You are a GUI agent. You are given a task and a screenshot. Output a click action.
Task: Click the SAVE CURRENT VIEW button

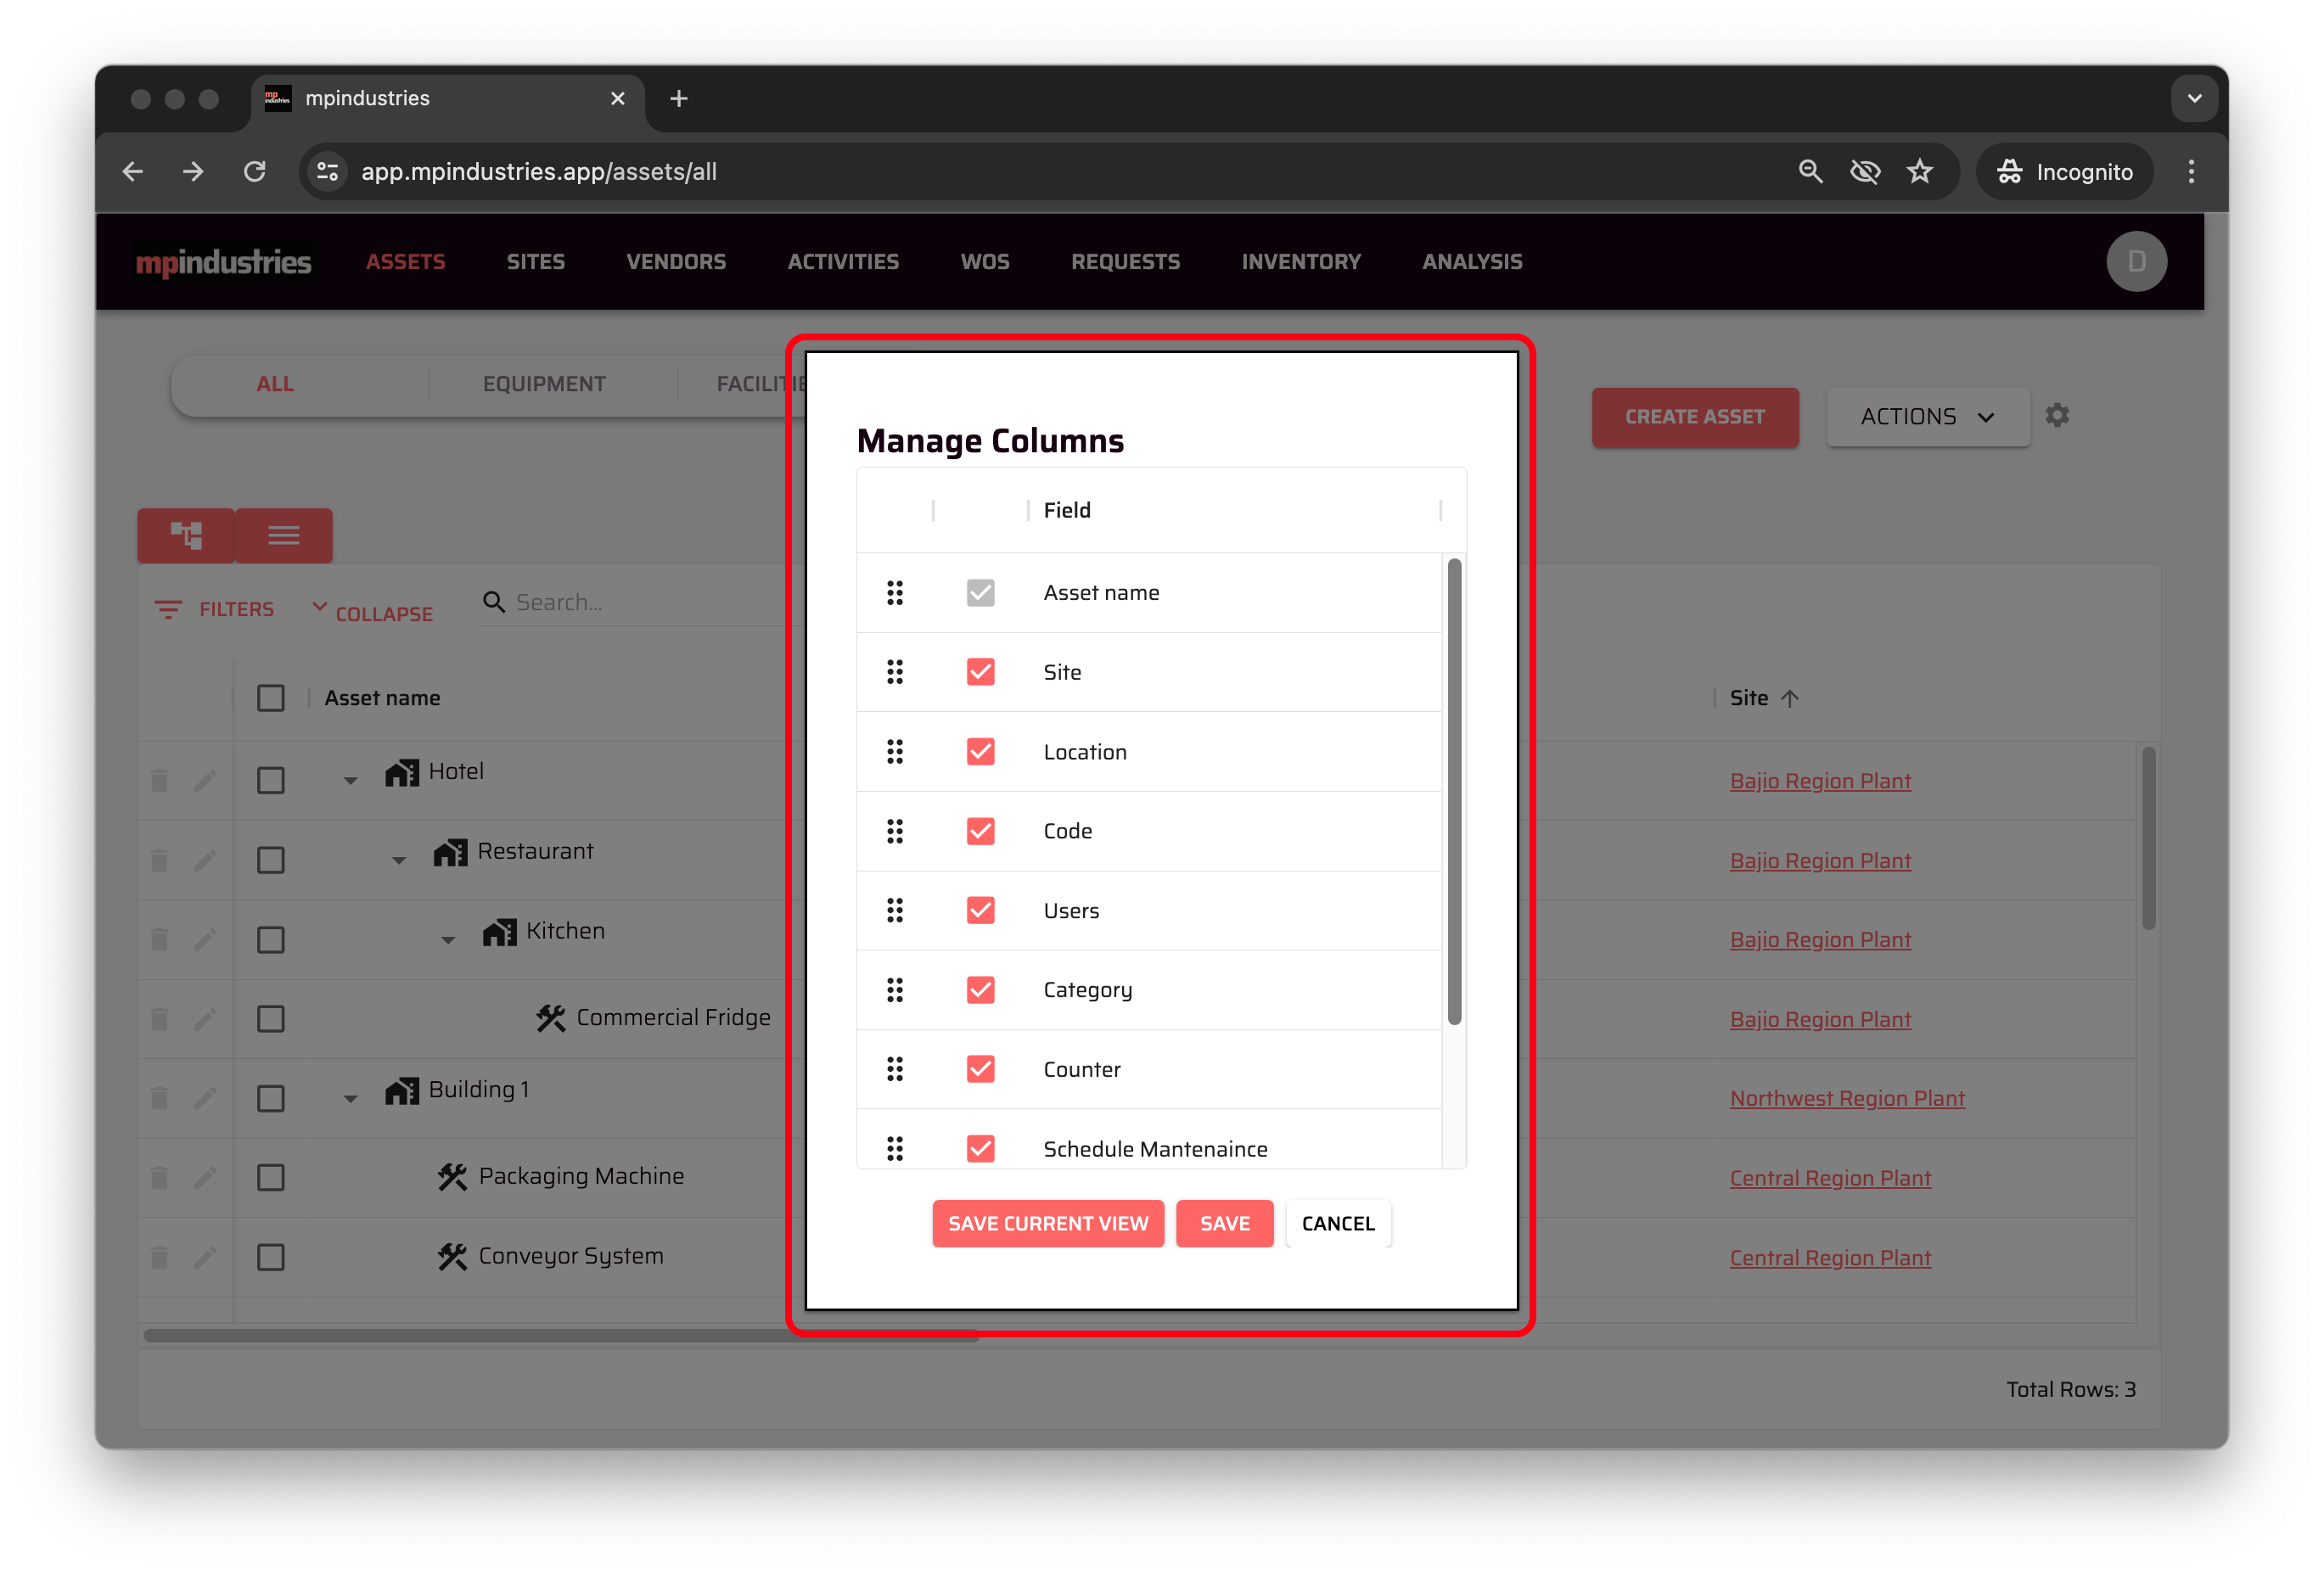[x=1047, y=1223]
